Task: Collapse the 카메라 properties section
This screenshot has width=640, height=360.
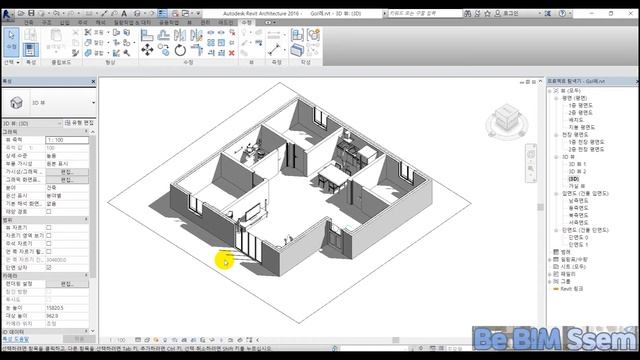Action: coord(86,276)
